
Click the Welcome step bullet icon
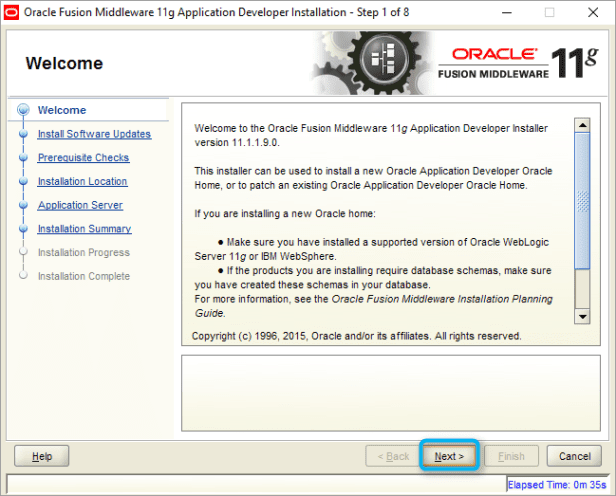24,110
